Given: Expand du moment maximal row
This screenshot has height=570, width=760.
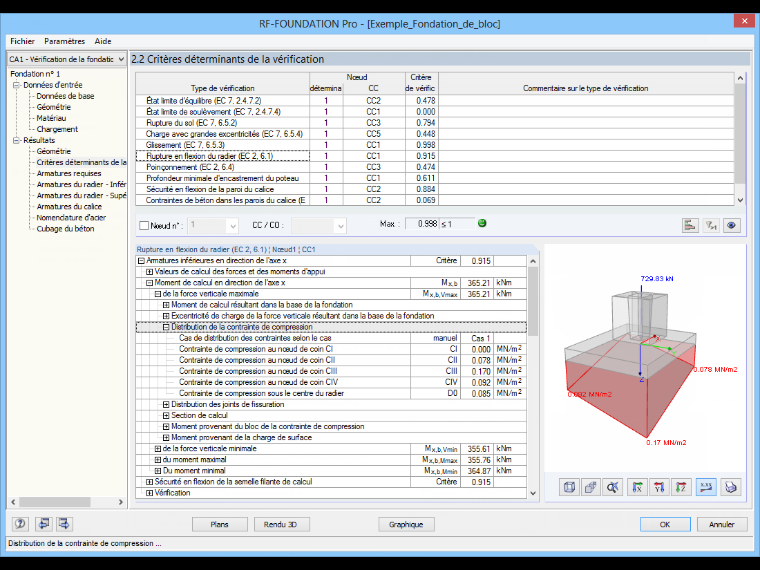Looking at the screenshot, I should (158, 460).
